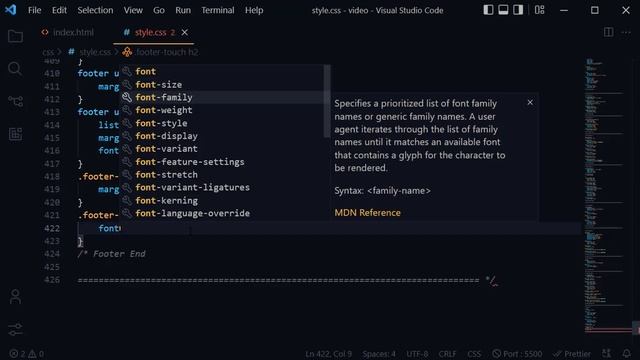The width and height of the screenshot is (640, 360).
Task: Close the style.css tab
Action: click(x=184, y=32)
